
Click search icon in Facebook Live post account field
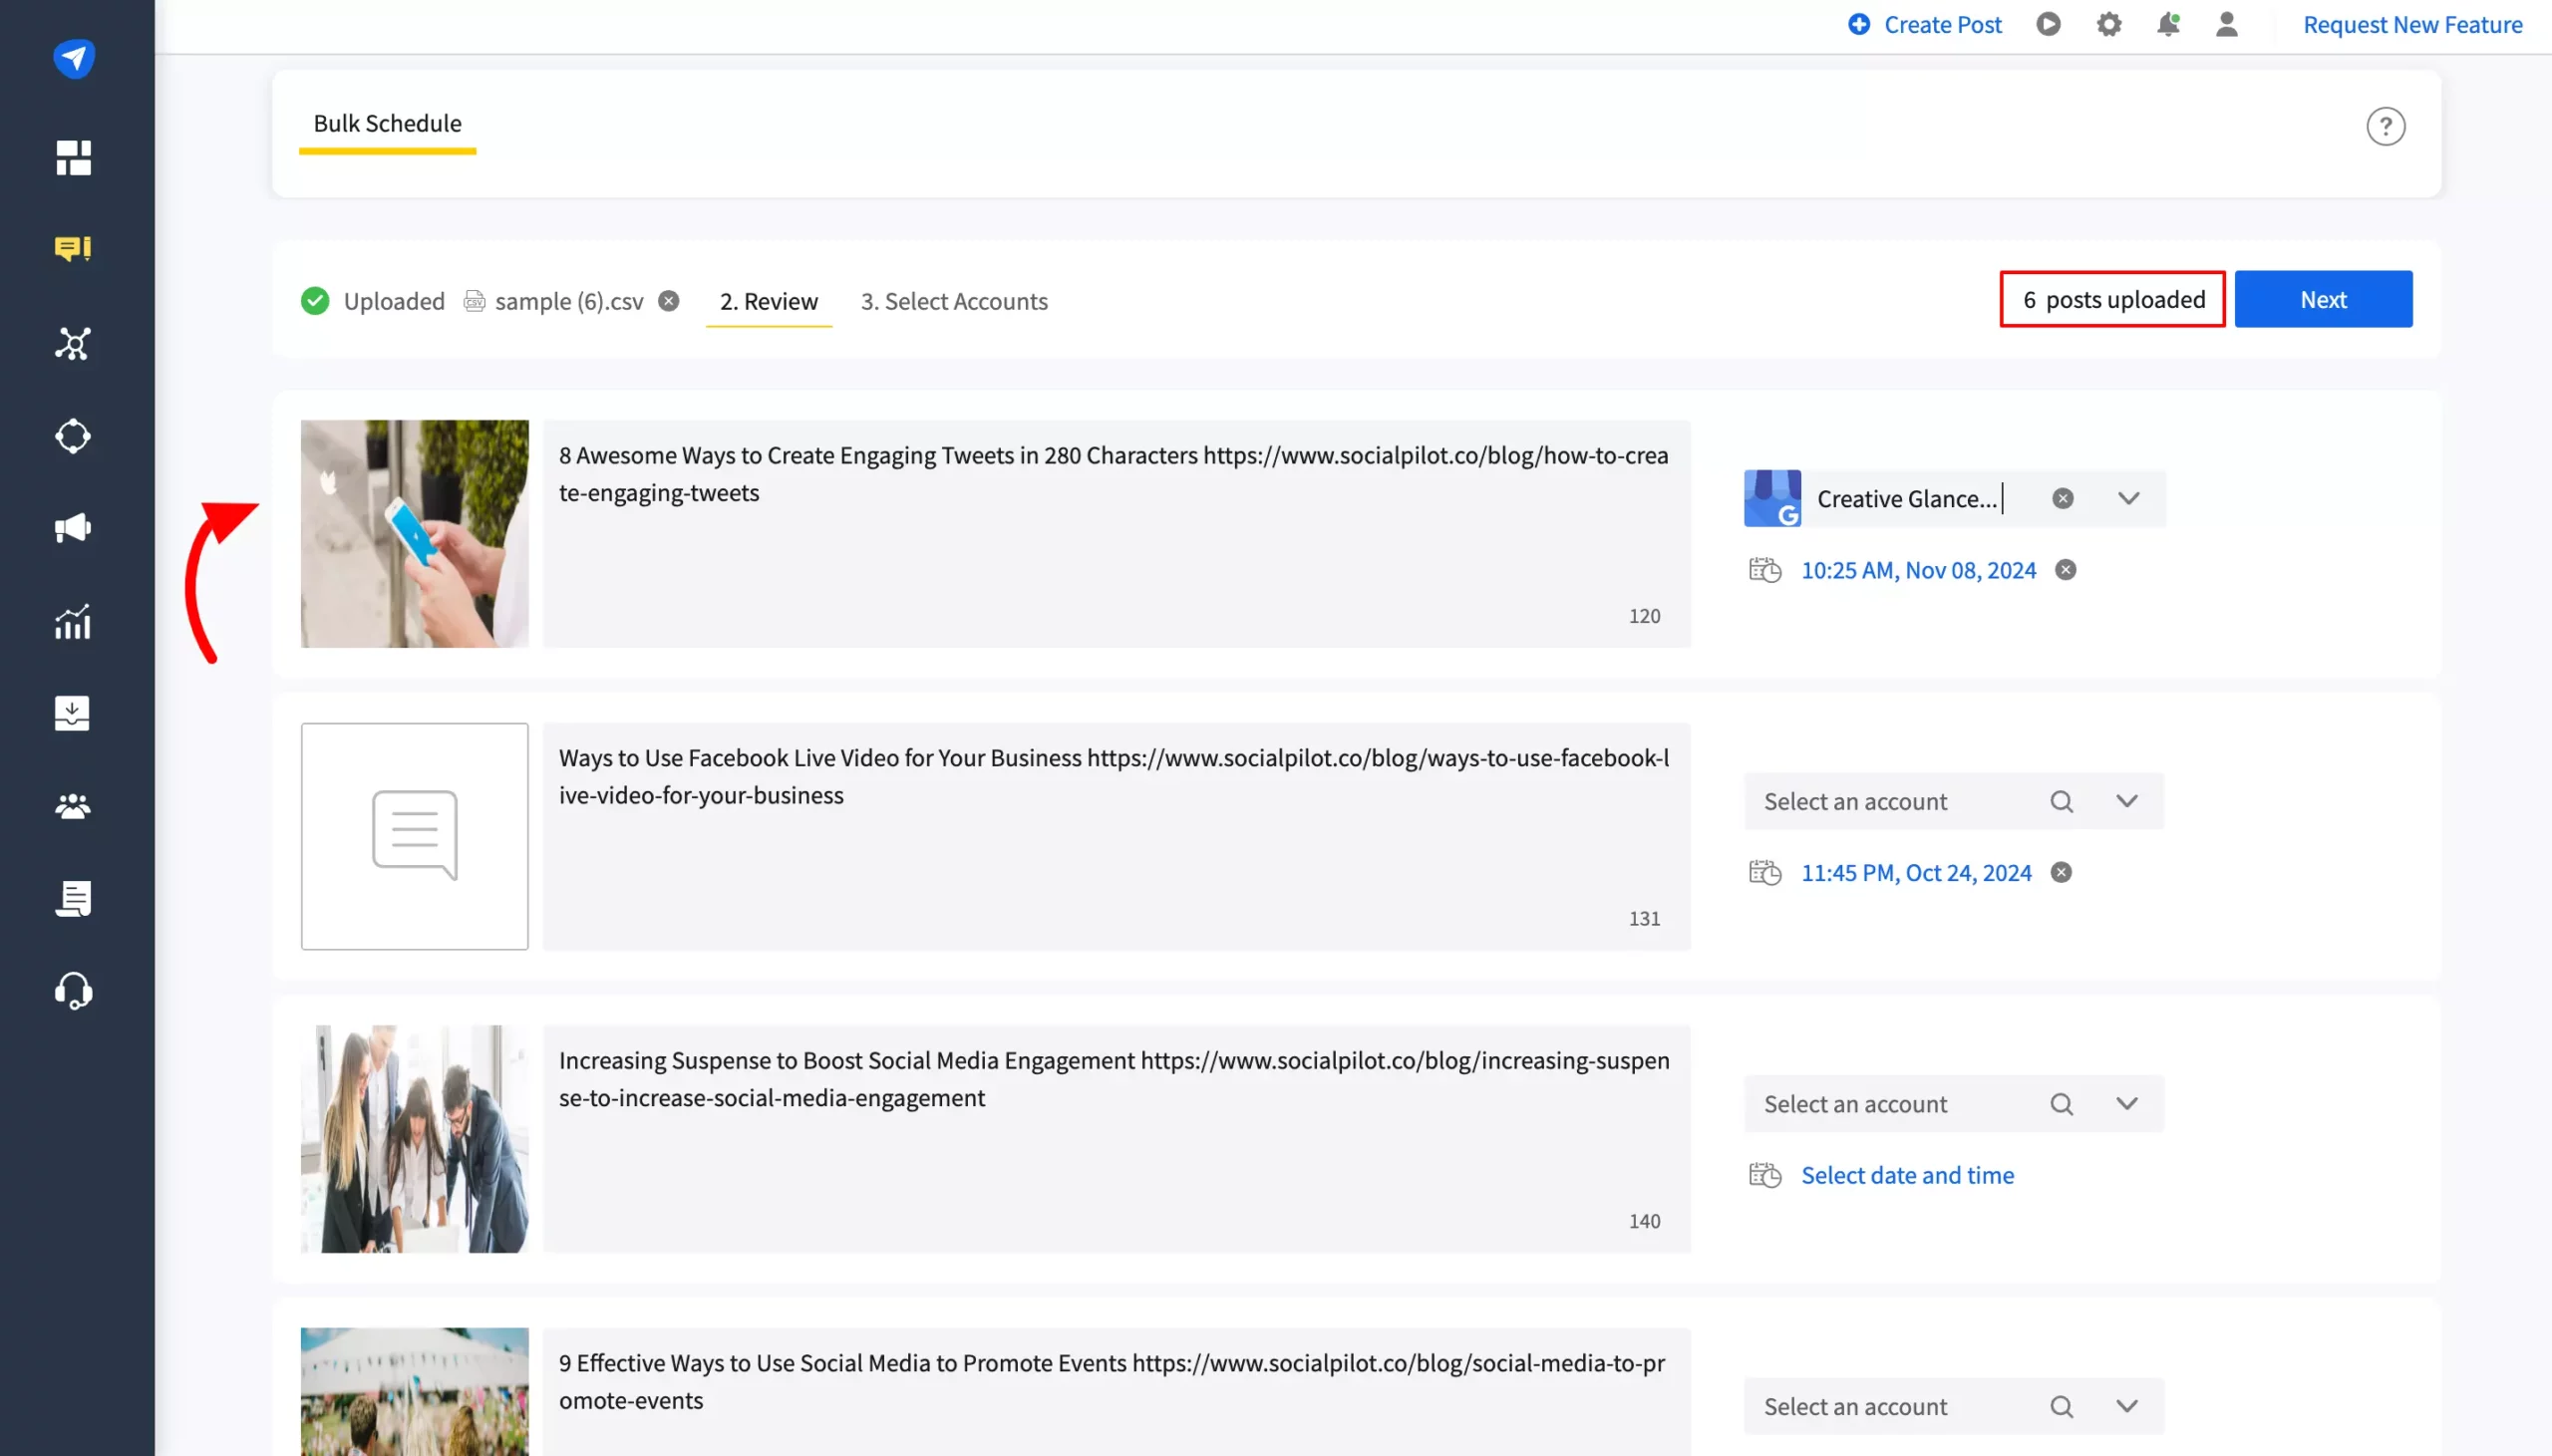click(x=2061, y=801)
